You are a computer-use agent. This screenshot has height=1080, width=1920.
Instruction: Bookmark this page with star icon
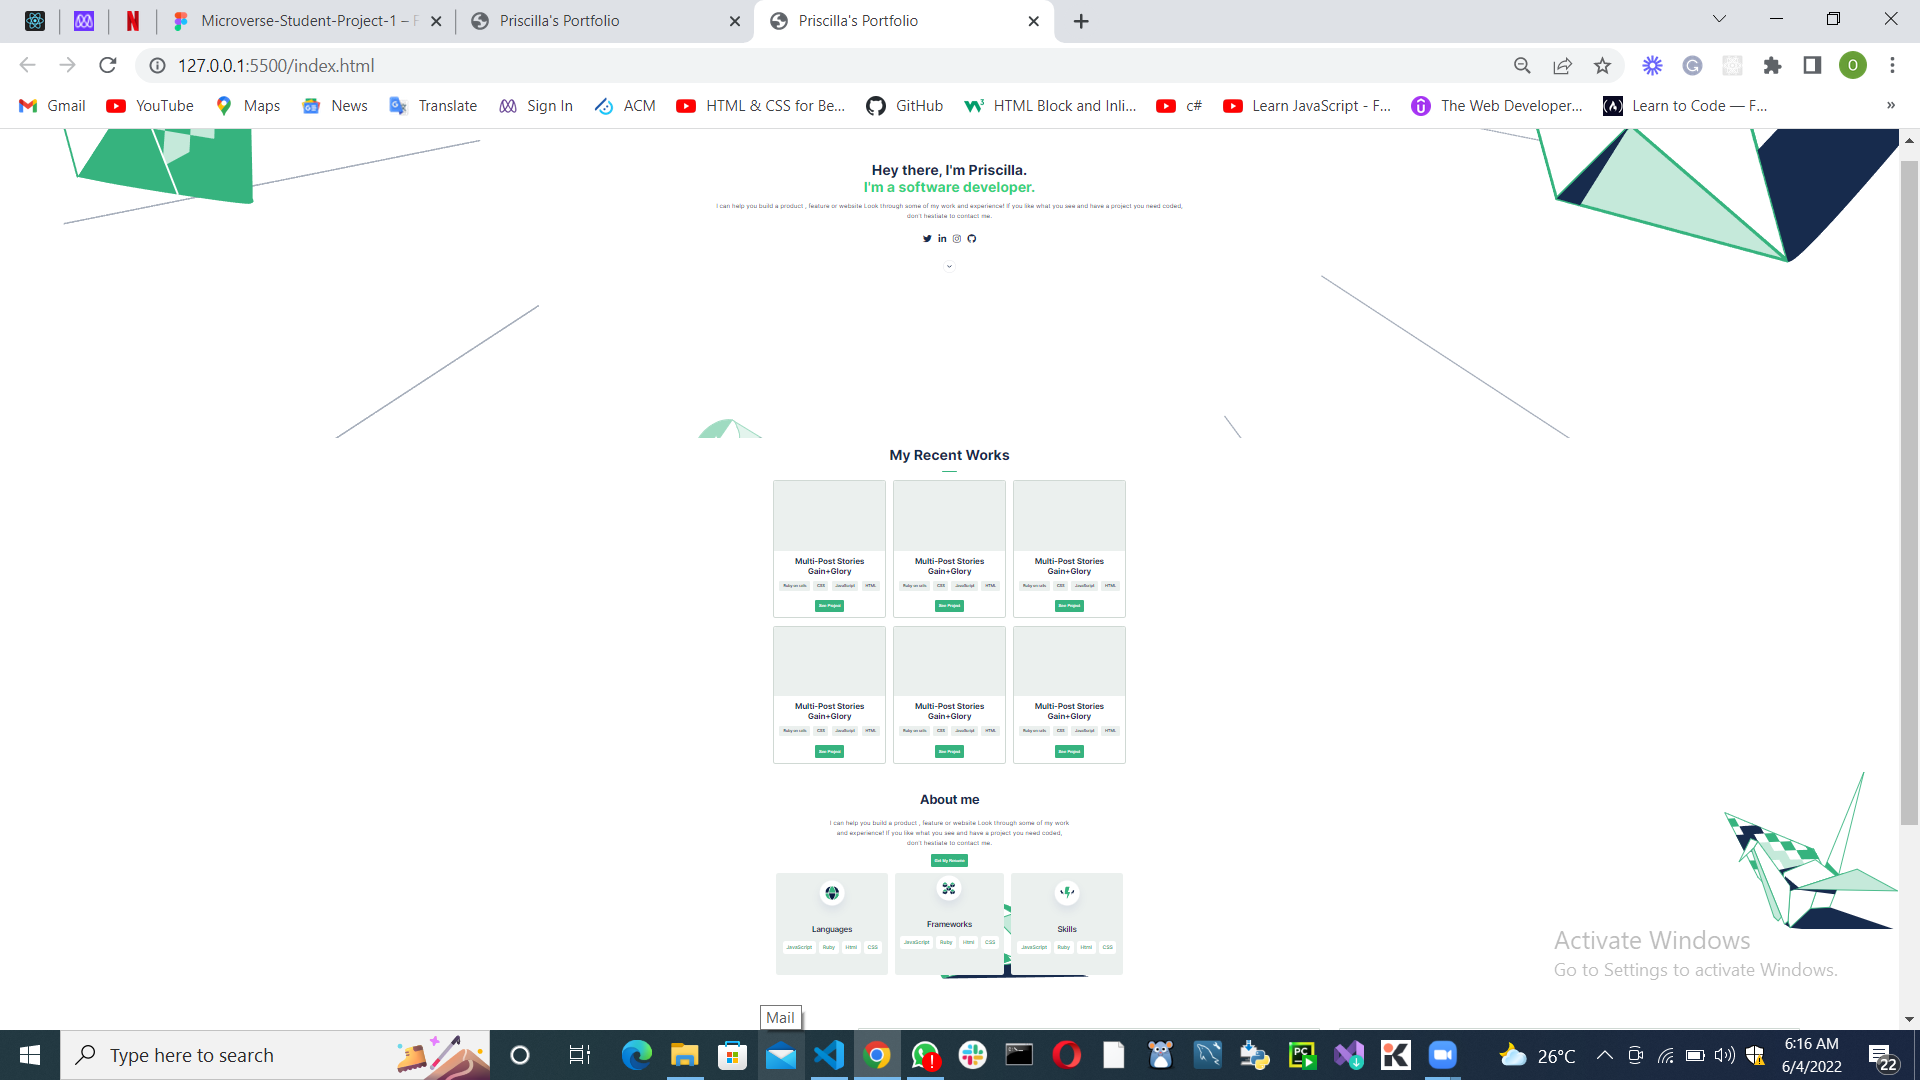1603,66
